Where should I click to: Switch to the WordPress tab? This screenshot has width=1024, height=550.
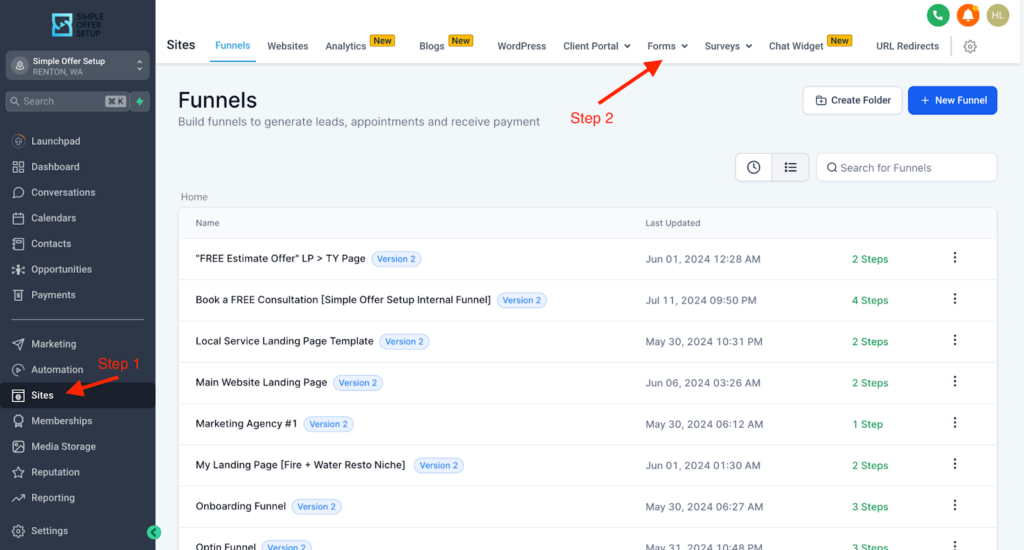(x=521, y=46)
